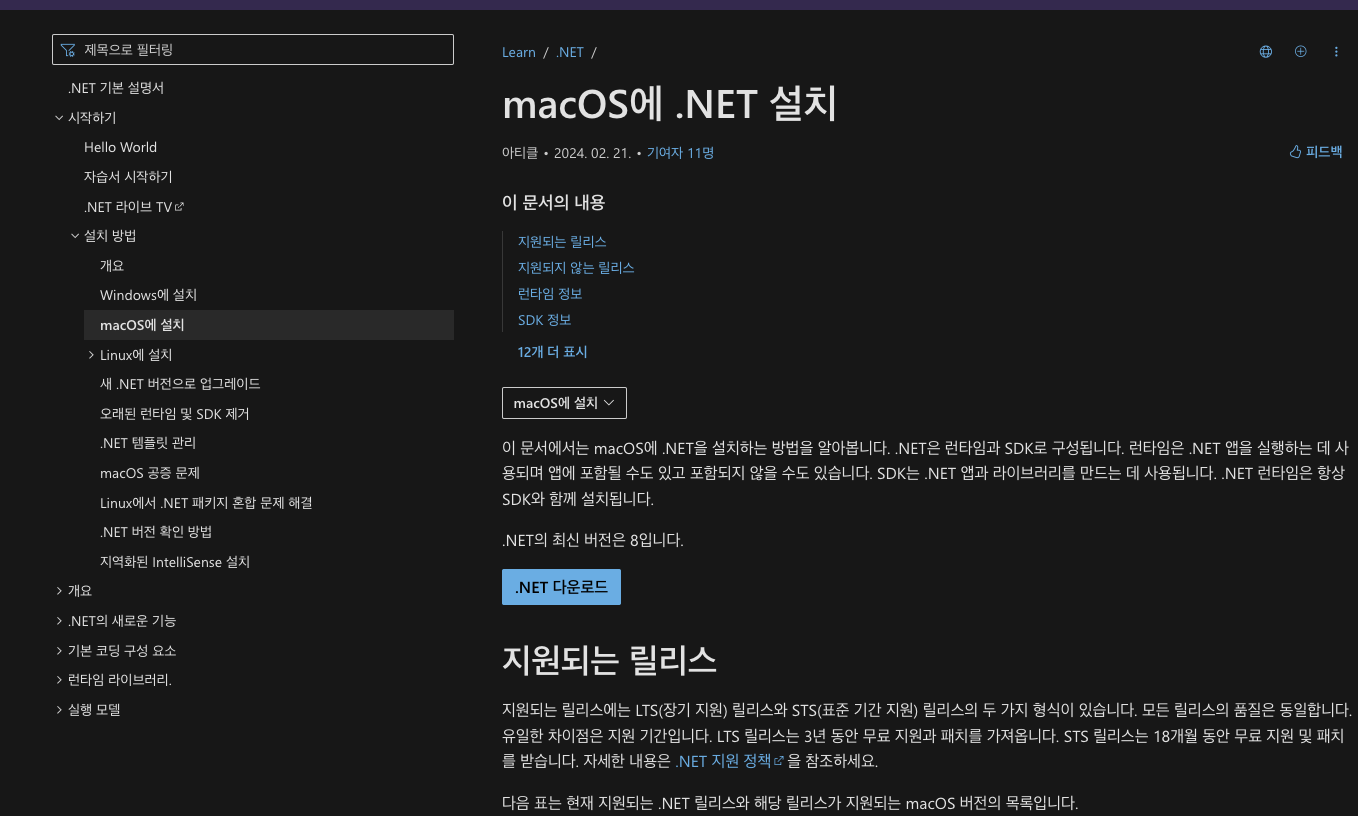Select 개요 under 설치 방법
This screenshot has height=816, width=1358.
pyautogui.click(x=112, y=266)
